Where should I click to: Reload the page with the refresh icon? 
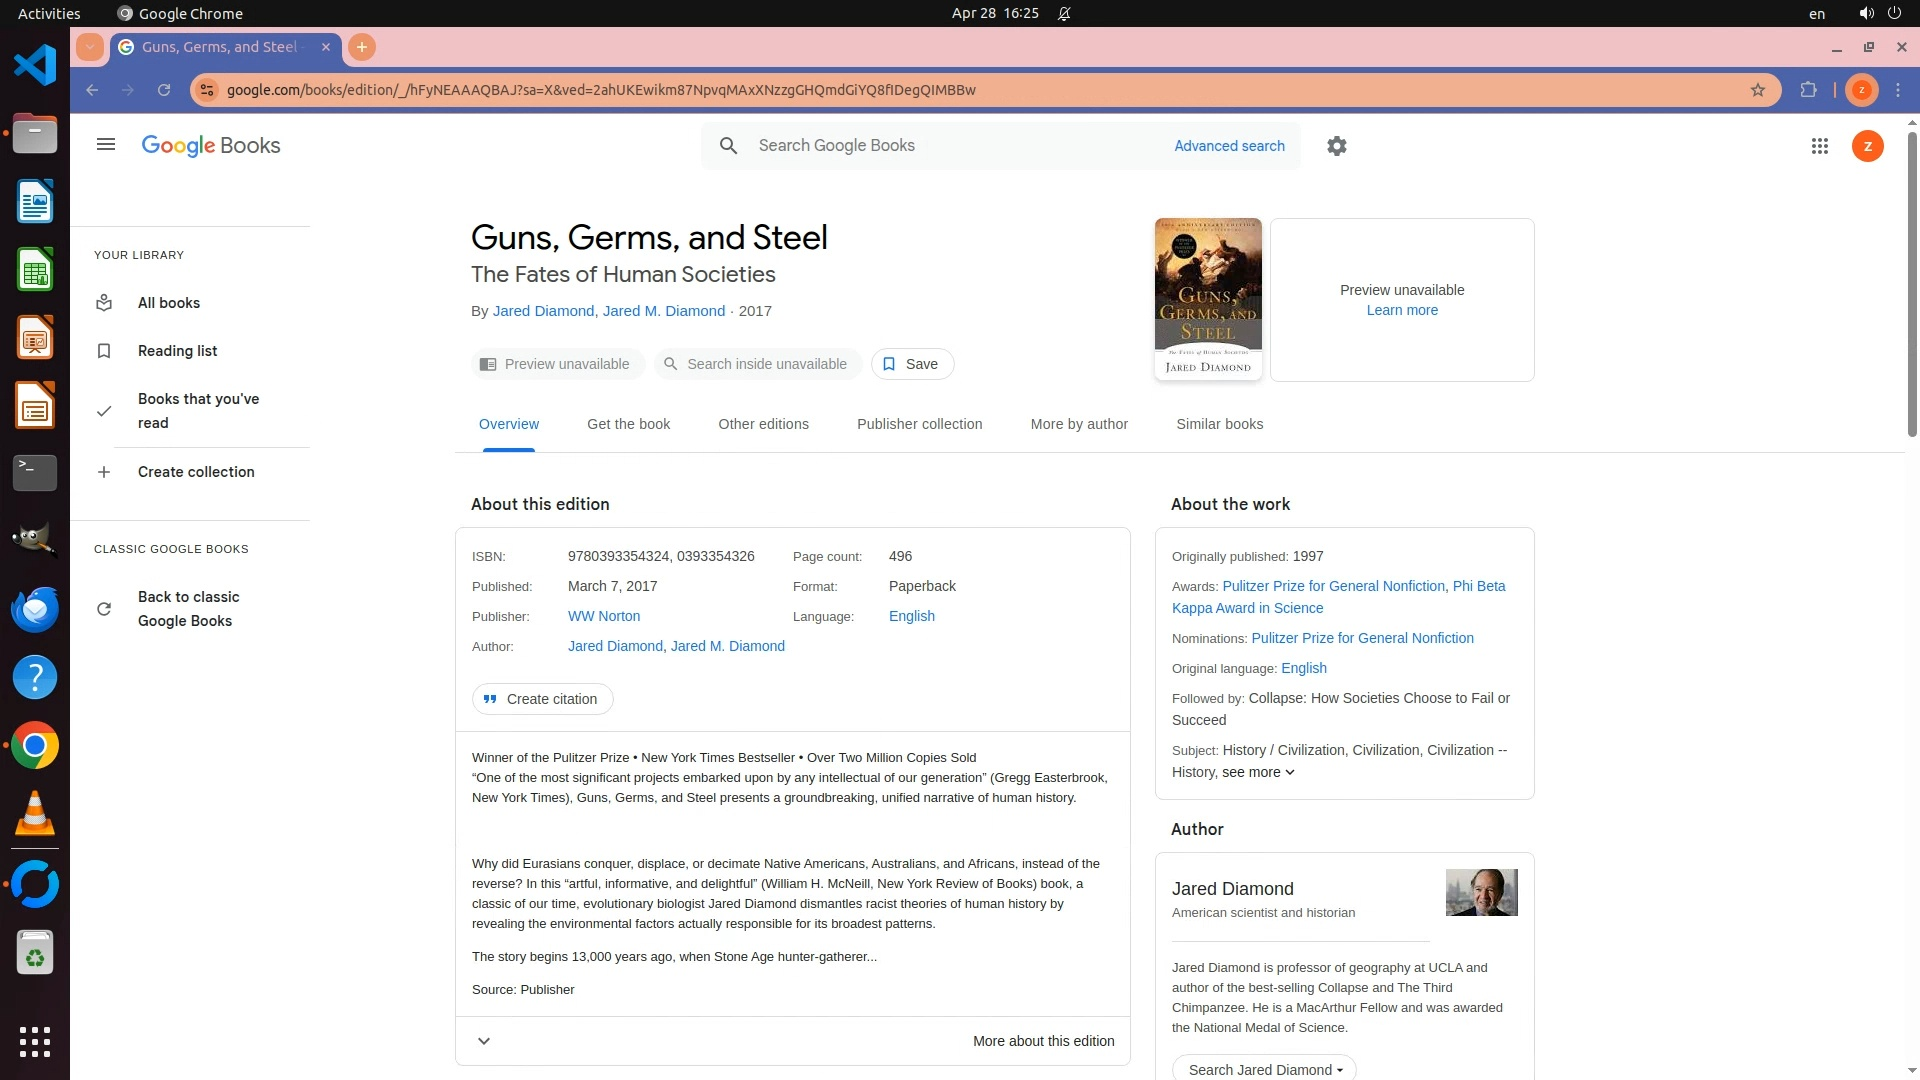click(164, 90)
